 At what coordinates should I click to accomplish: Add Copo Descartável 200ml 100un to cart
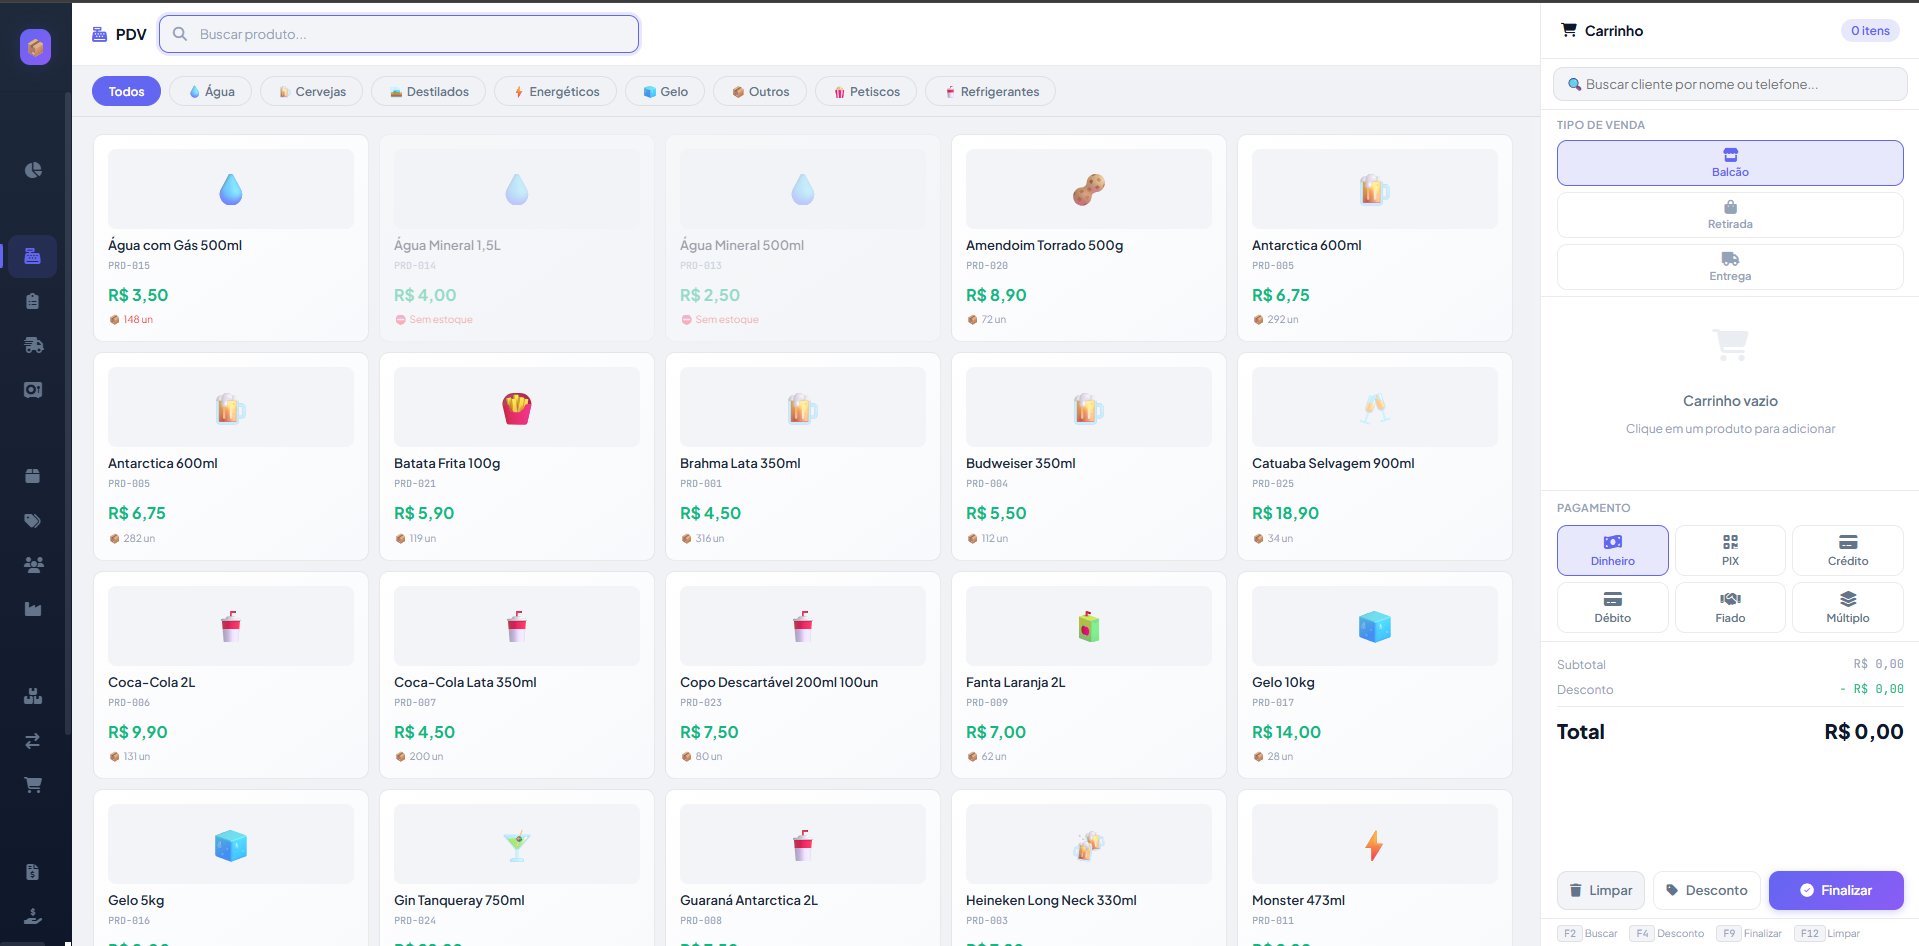click(803, 675)
